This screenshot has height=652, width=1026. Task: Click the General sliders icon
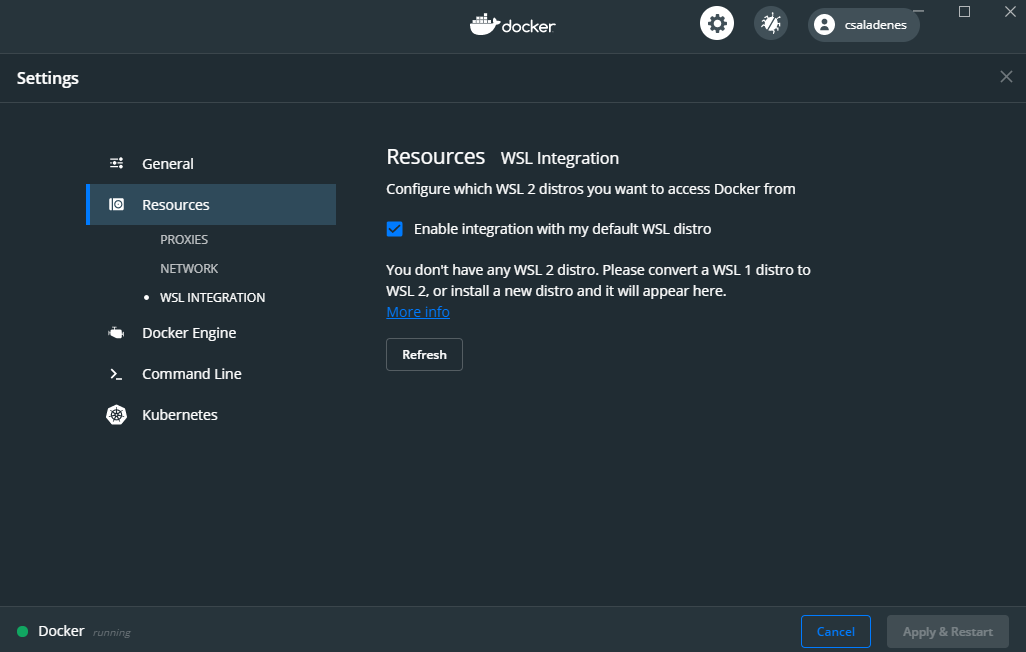coord(116,163)
